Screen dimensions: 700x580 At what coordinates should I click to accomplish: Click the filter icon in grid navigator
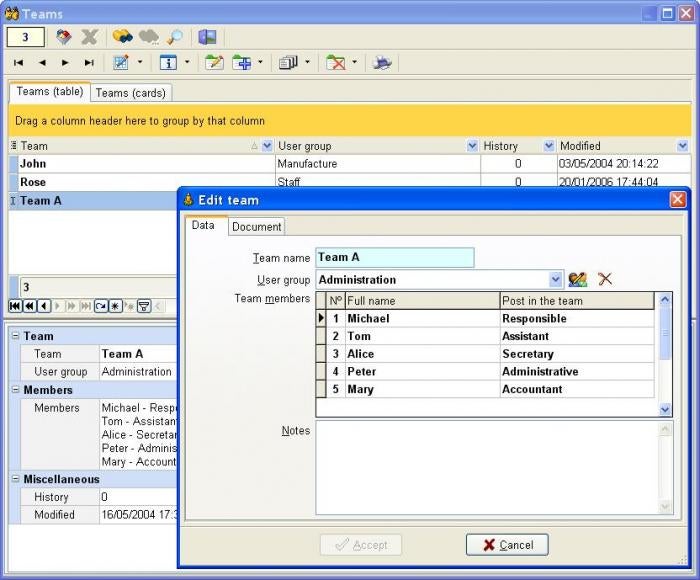143,306
